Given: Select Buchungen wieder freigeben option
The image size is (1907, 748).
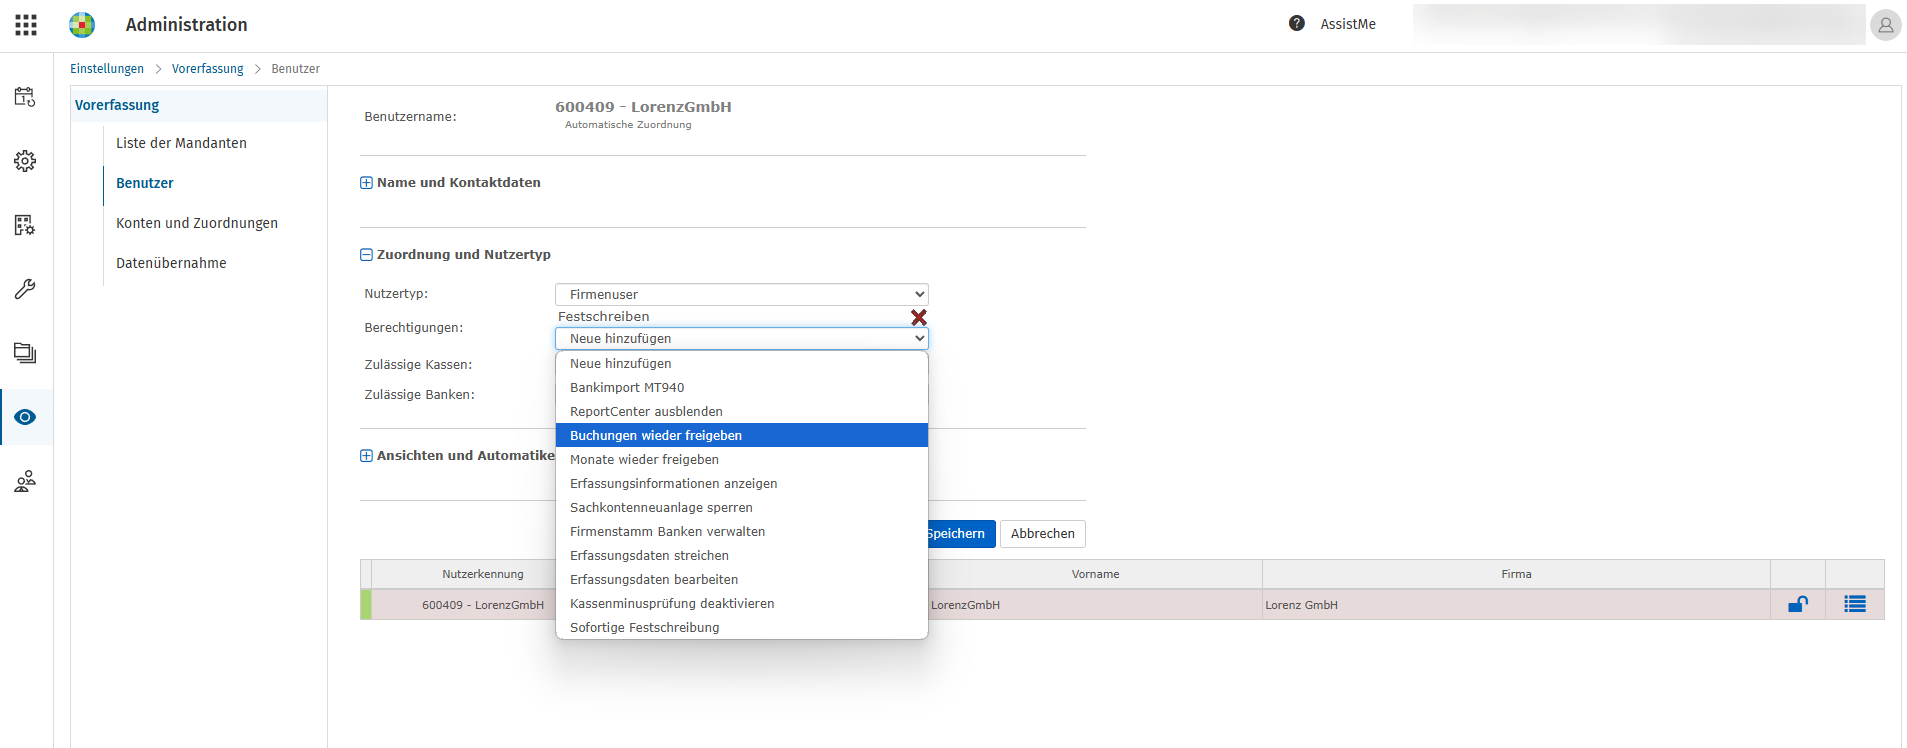Looking at the screenshot, I should 742,435.
